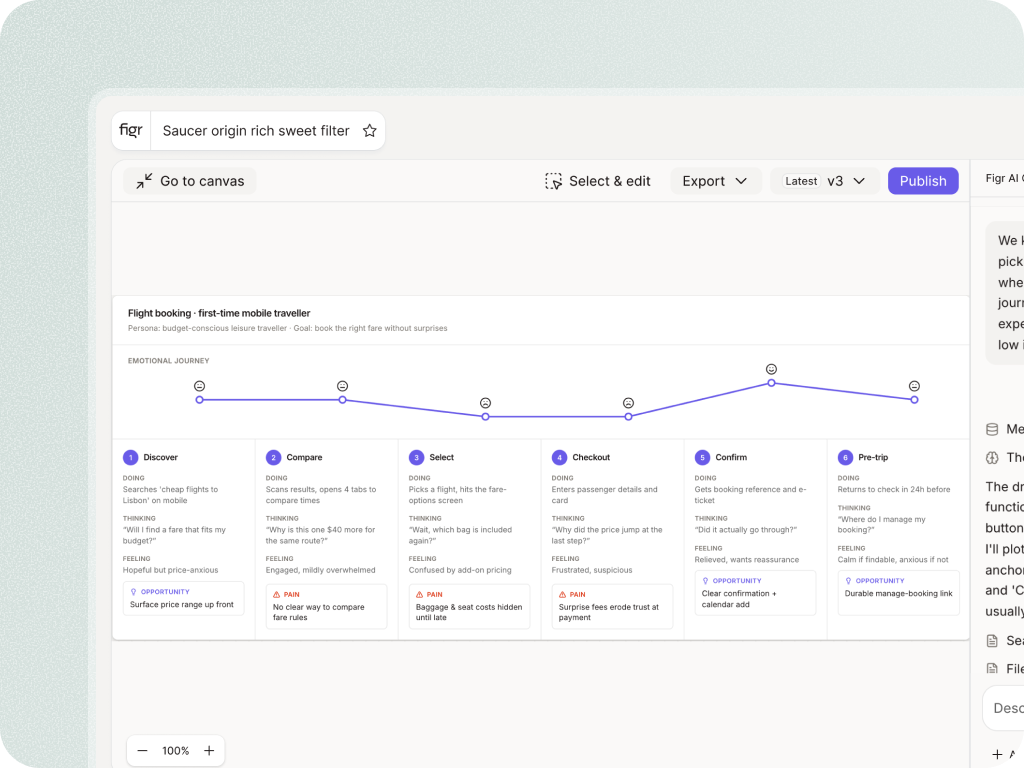Click the lightbulb icon in Pre-trip opportunity card
Image resolution: width=1024 pixels, height=768 pixels.
[x=849, y=581]
